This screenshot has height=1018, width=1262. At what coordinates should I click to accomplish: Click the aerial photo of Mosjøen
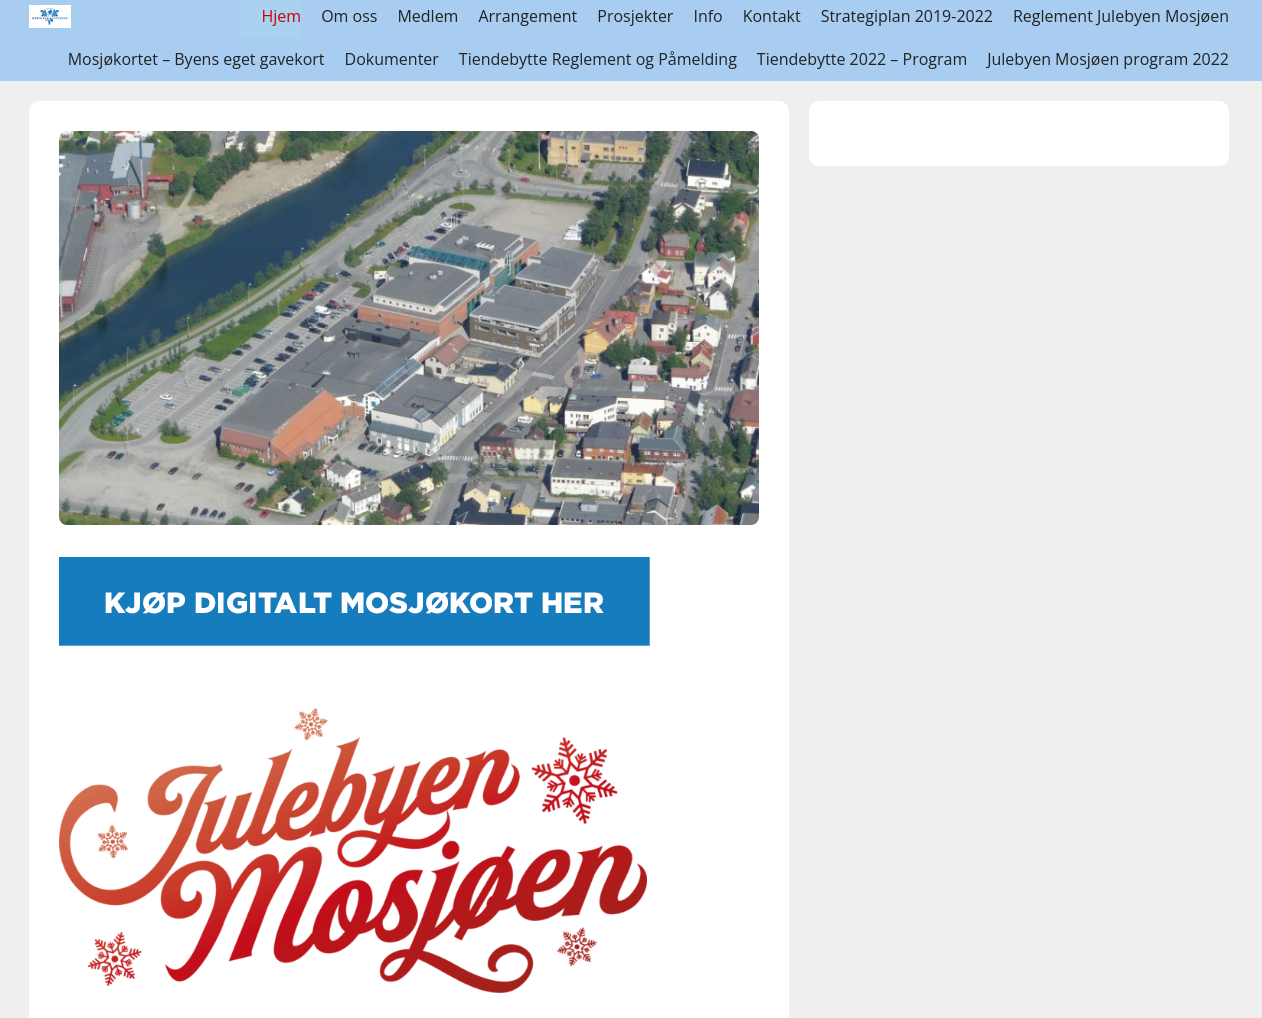(409, 328)
